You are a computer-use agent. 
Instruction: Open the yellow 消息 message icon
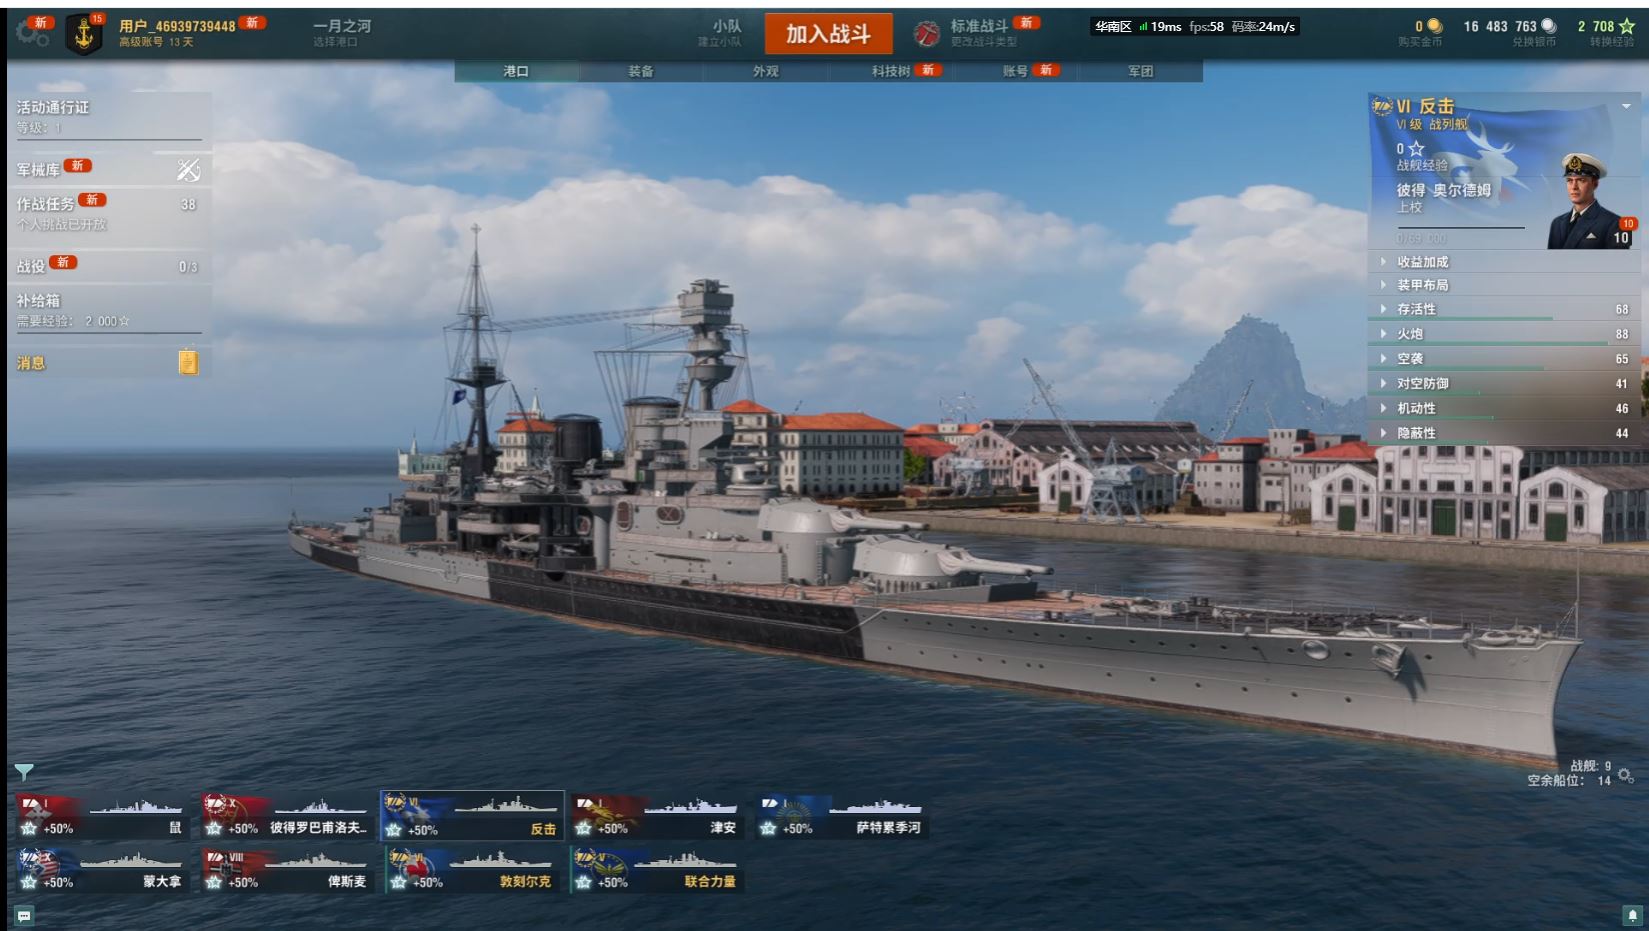(x=188, y=362)
